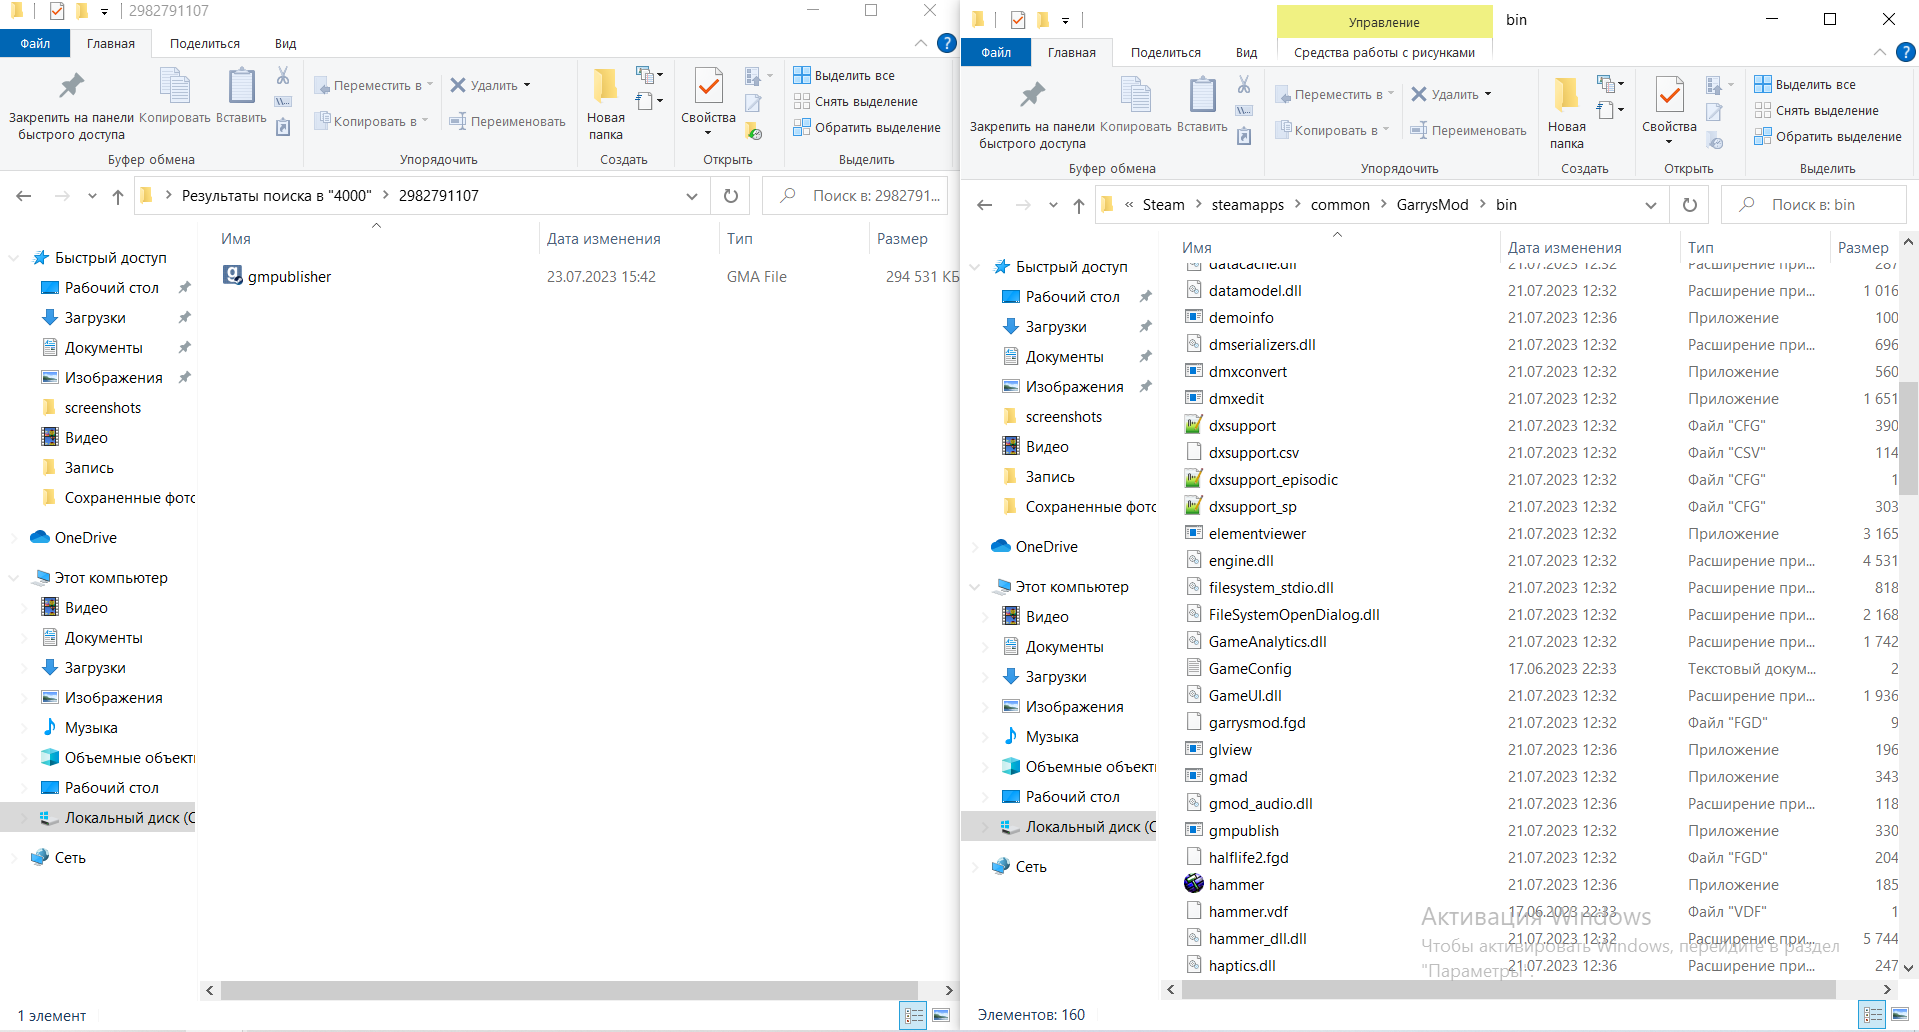The image size is (1919, 1032).
Task: Click Снять выделение in bin window
Action: coord(1816,110)
